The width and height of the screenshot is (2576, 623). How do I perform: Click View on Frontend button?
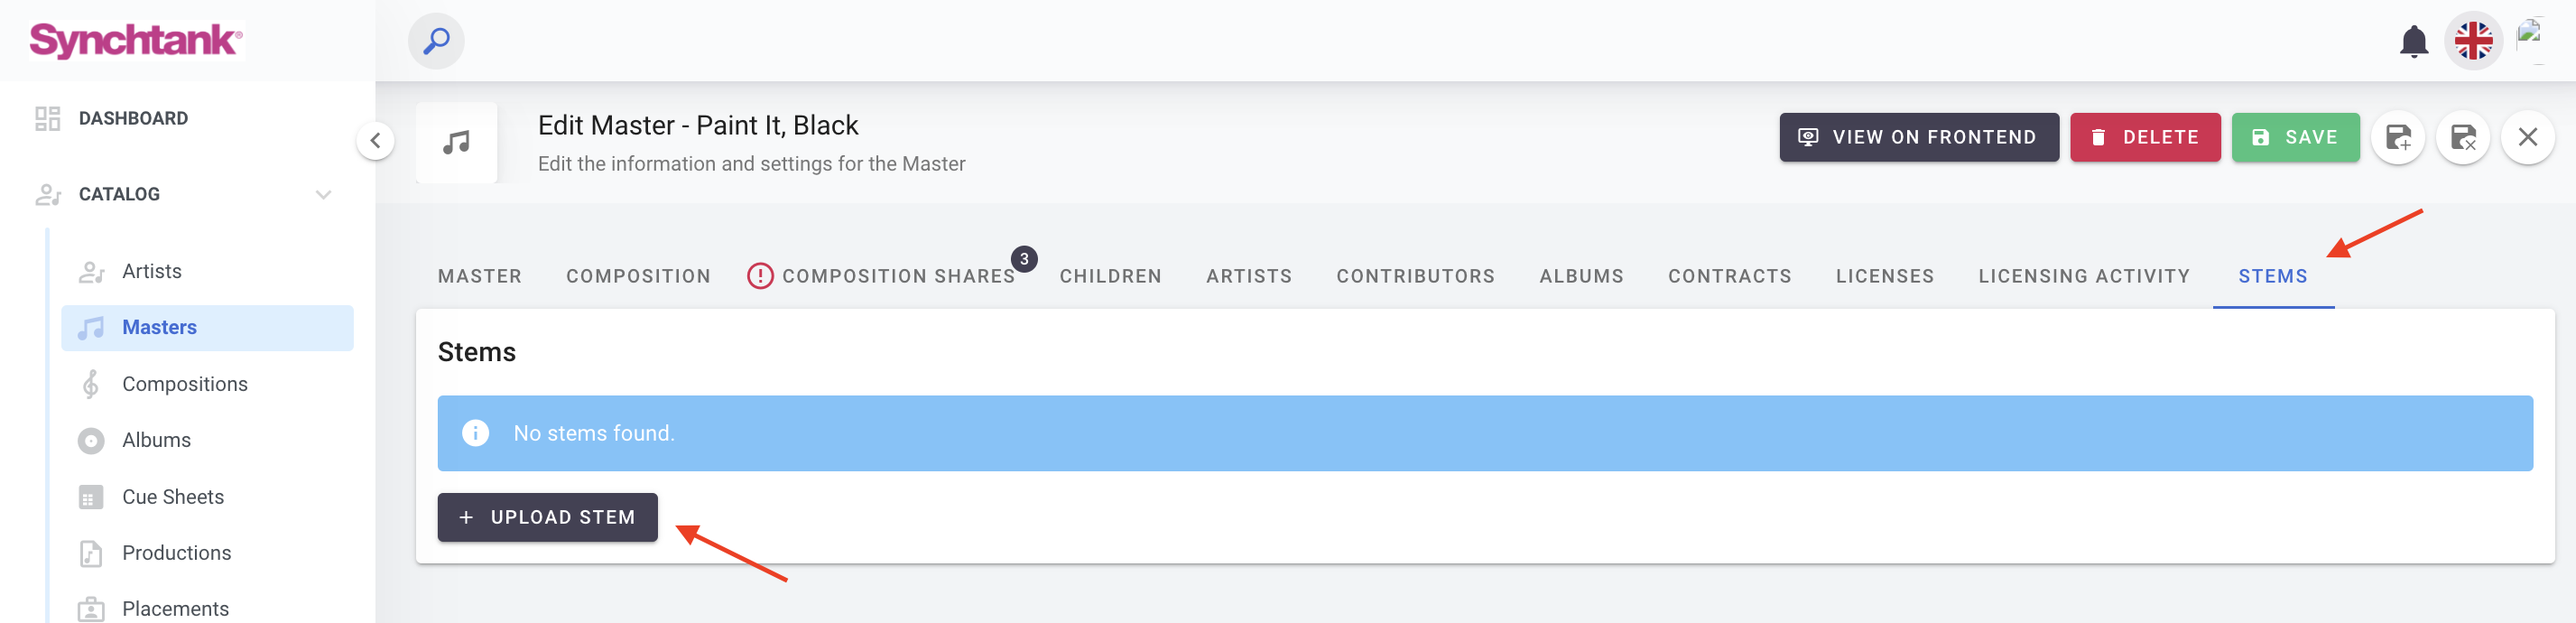click(x=1918, y=137)
